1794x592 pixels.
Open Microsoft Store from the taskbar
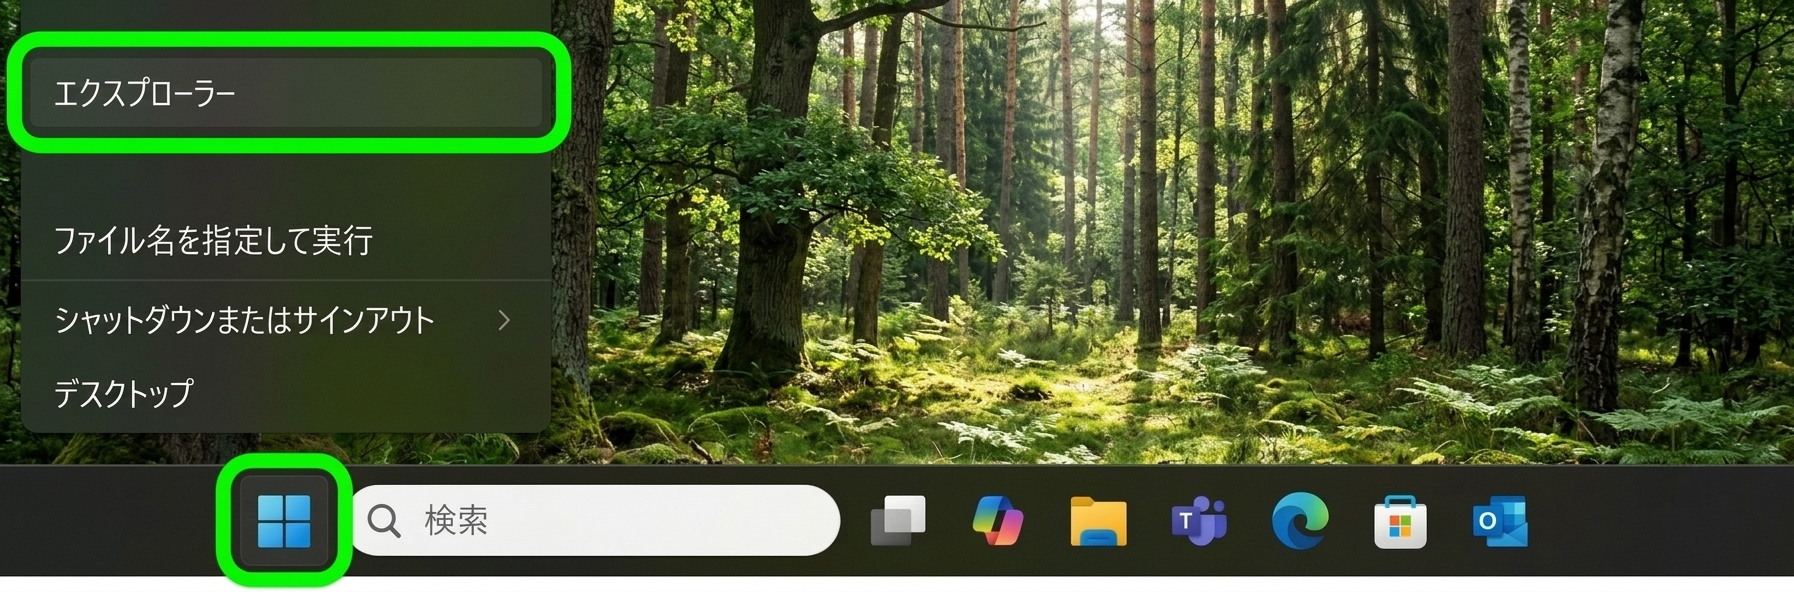1400,521
